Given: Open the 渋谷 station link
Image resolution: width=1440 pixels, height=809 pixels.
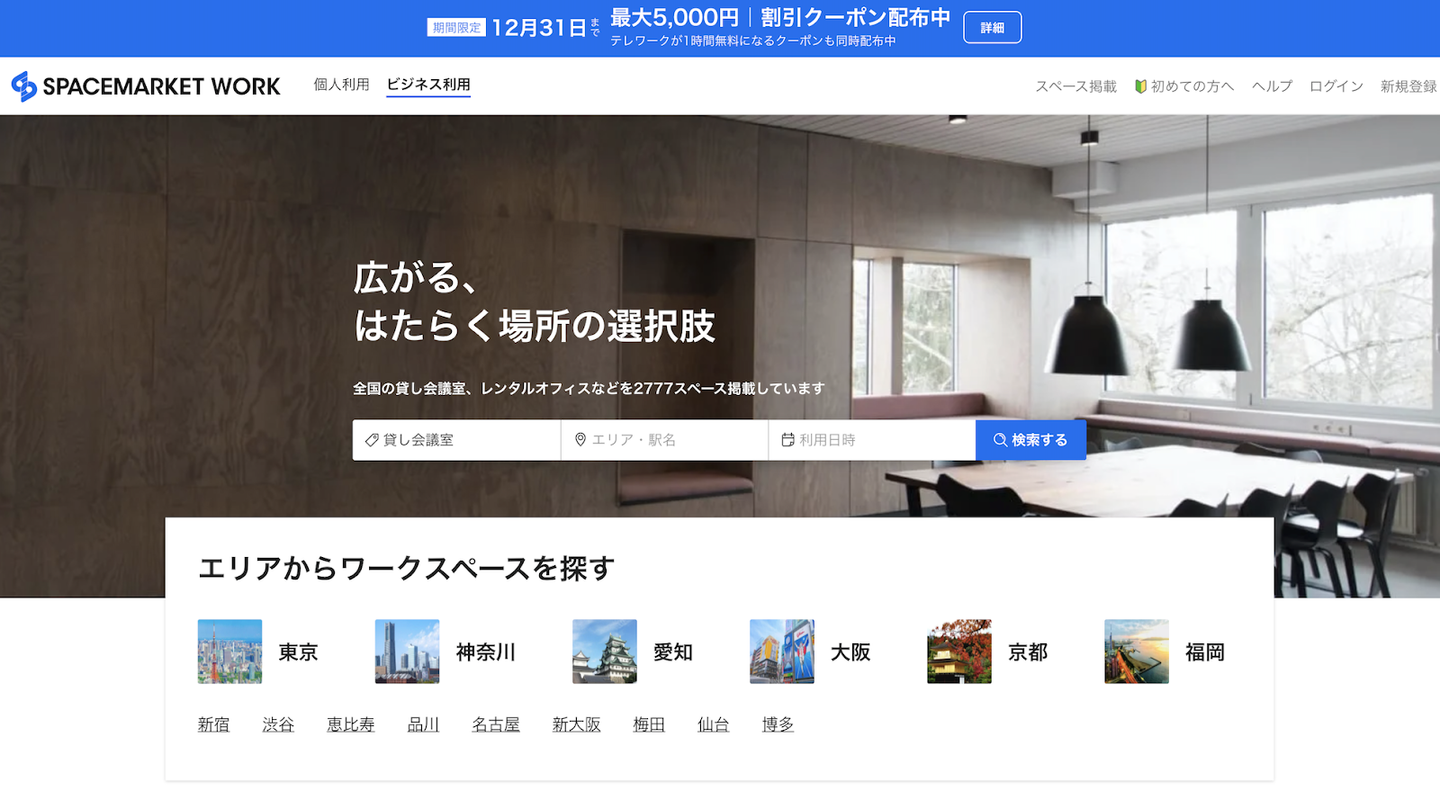Looking at the screenshot, I should pyautogui.click(x=279, y=725).
